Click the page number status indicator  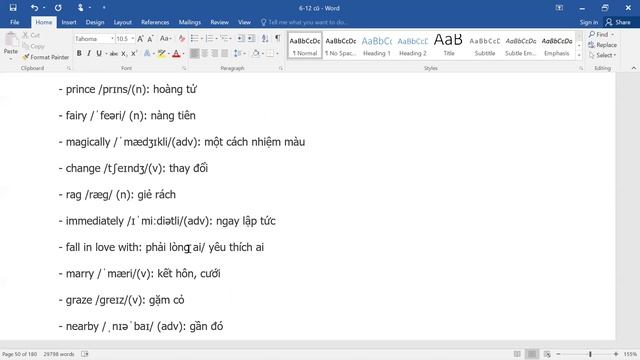[x=20, y=354]
